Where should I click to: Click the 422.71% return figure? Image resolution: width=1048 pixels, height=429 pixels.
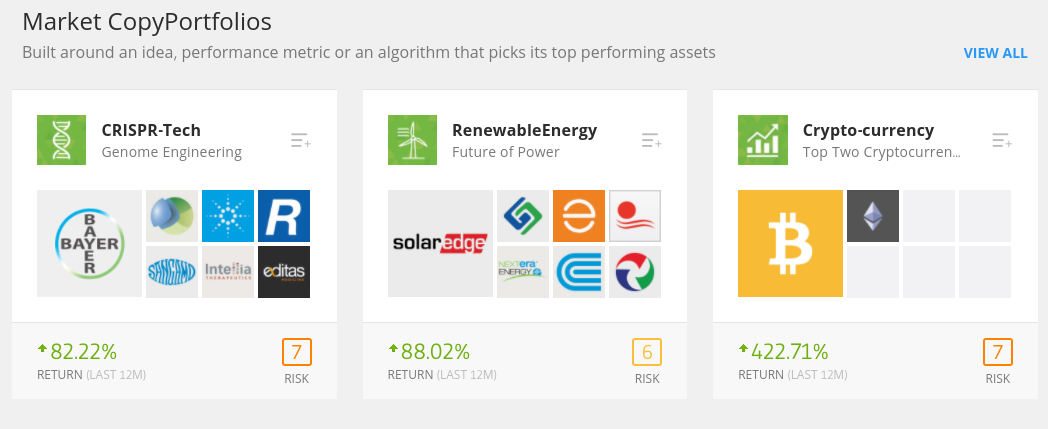pos(789,351)
